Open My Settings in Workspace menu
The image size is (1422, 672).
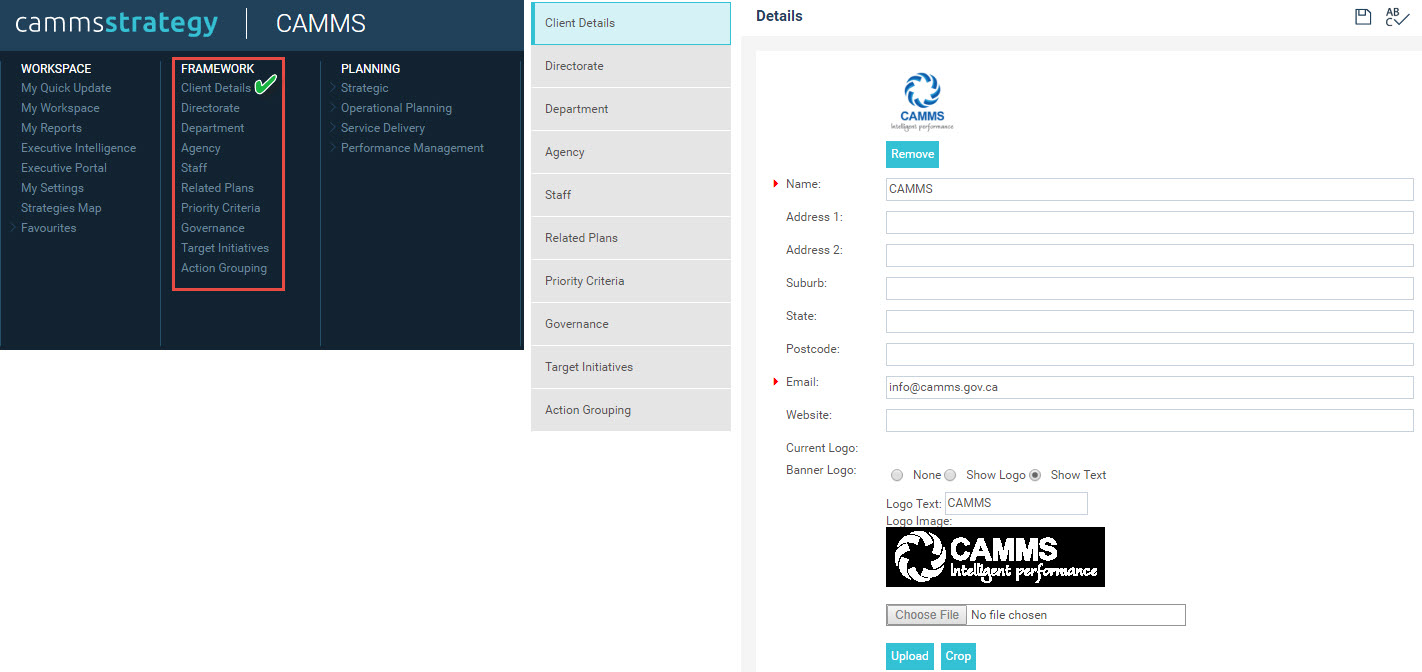[x=52, y=188]
